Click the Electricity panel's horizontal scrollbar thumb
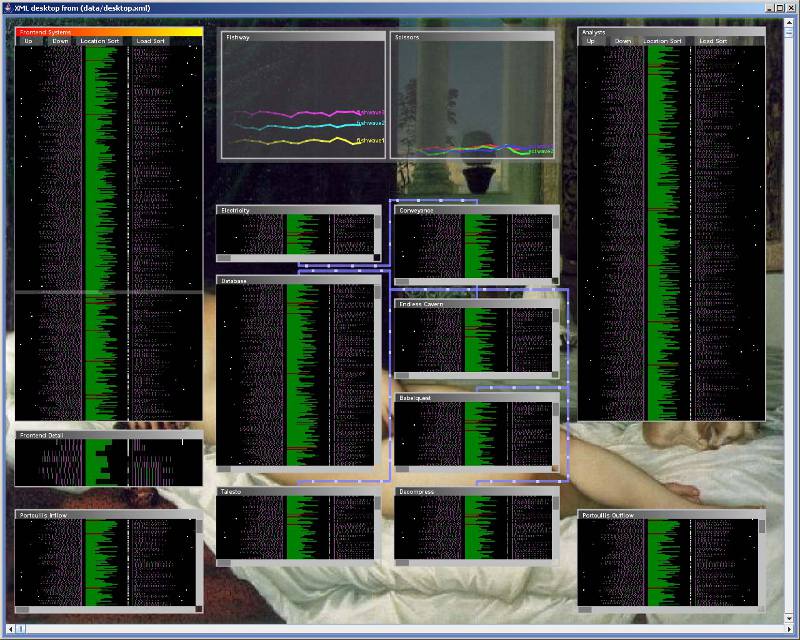Viewport: 800px width, 640px height. (x=224, y=258)
